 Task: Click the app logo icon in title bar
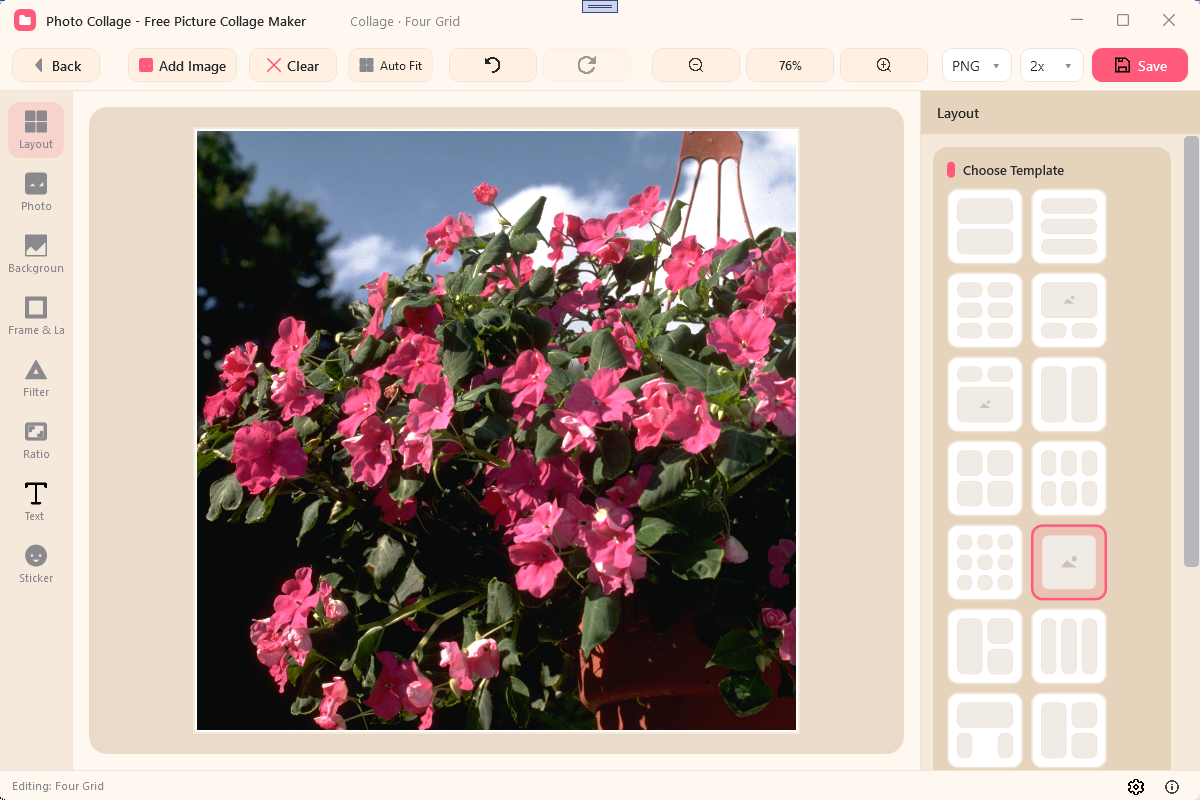click(x=25, y=20)
